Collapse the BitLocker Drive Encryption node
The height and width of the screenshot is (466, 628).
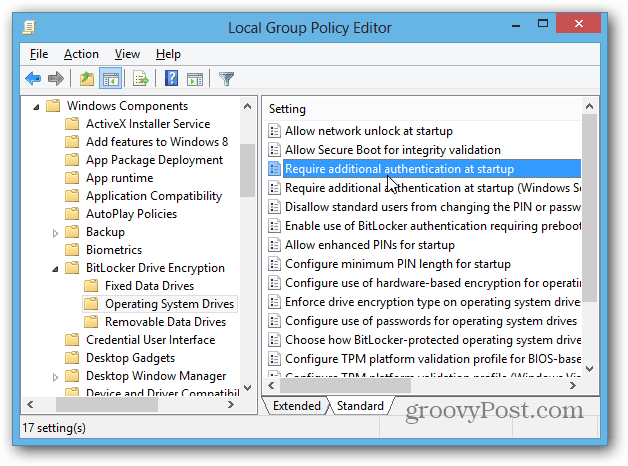(56, 269)
